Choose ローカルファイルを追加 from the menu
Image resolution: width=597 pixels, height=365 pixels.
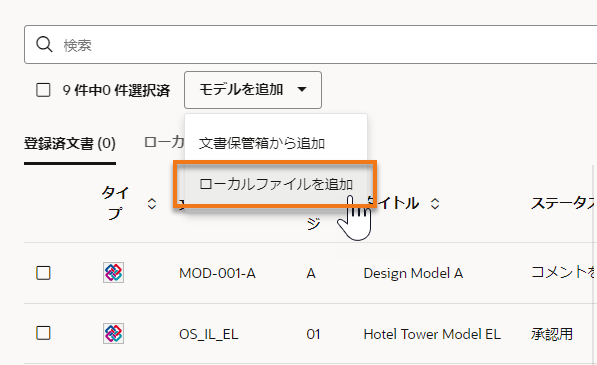pyautogui.click(x=276, y=184)
